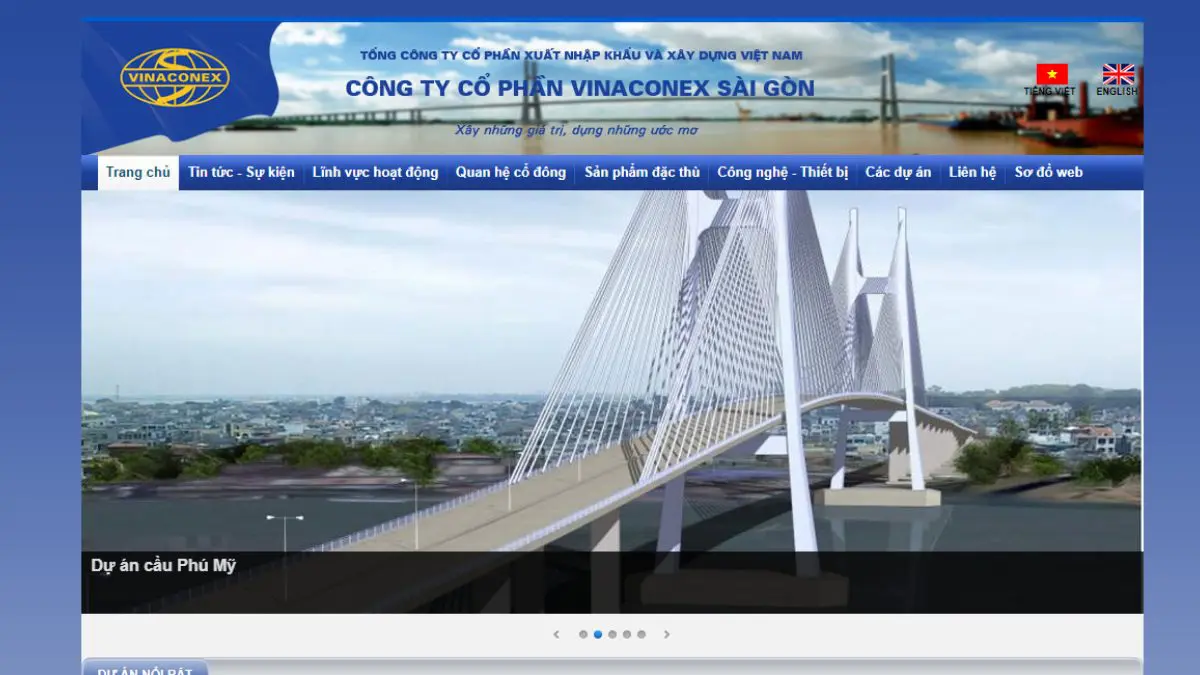1200x675 pixels.
Task: Advance slideshow with the right arrow
Action: click(x=667, y=634)
